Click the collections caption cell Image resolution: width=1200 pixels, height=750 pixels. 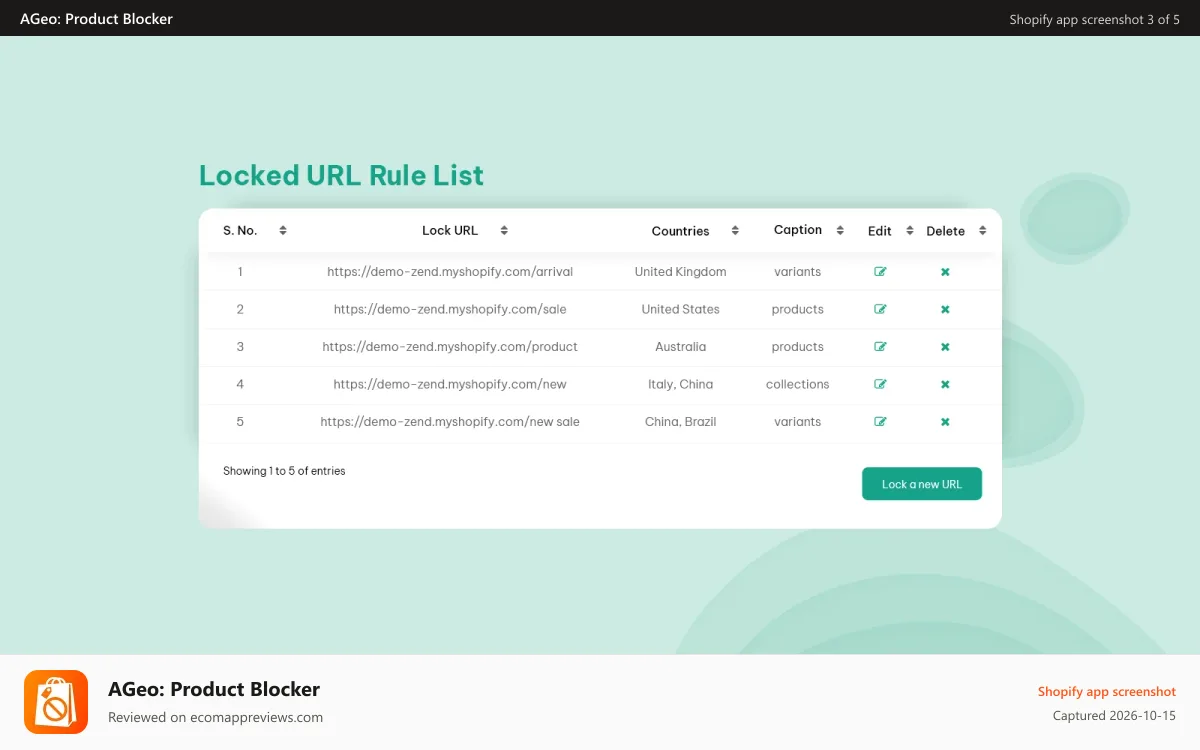[798, 384]
